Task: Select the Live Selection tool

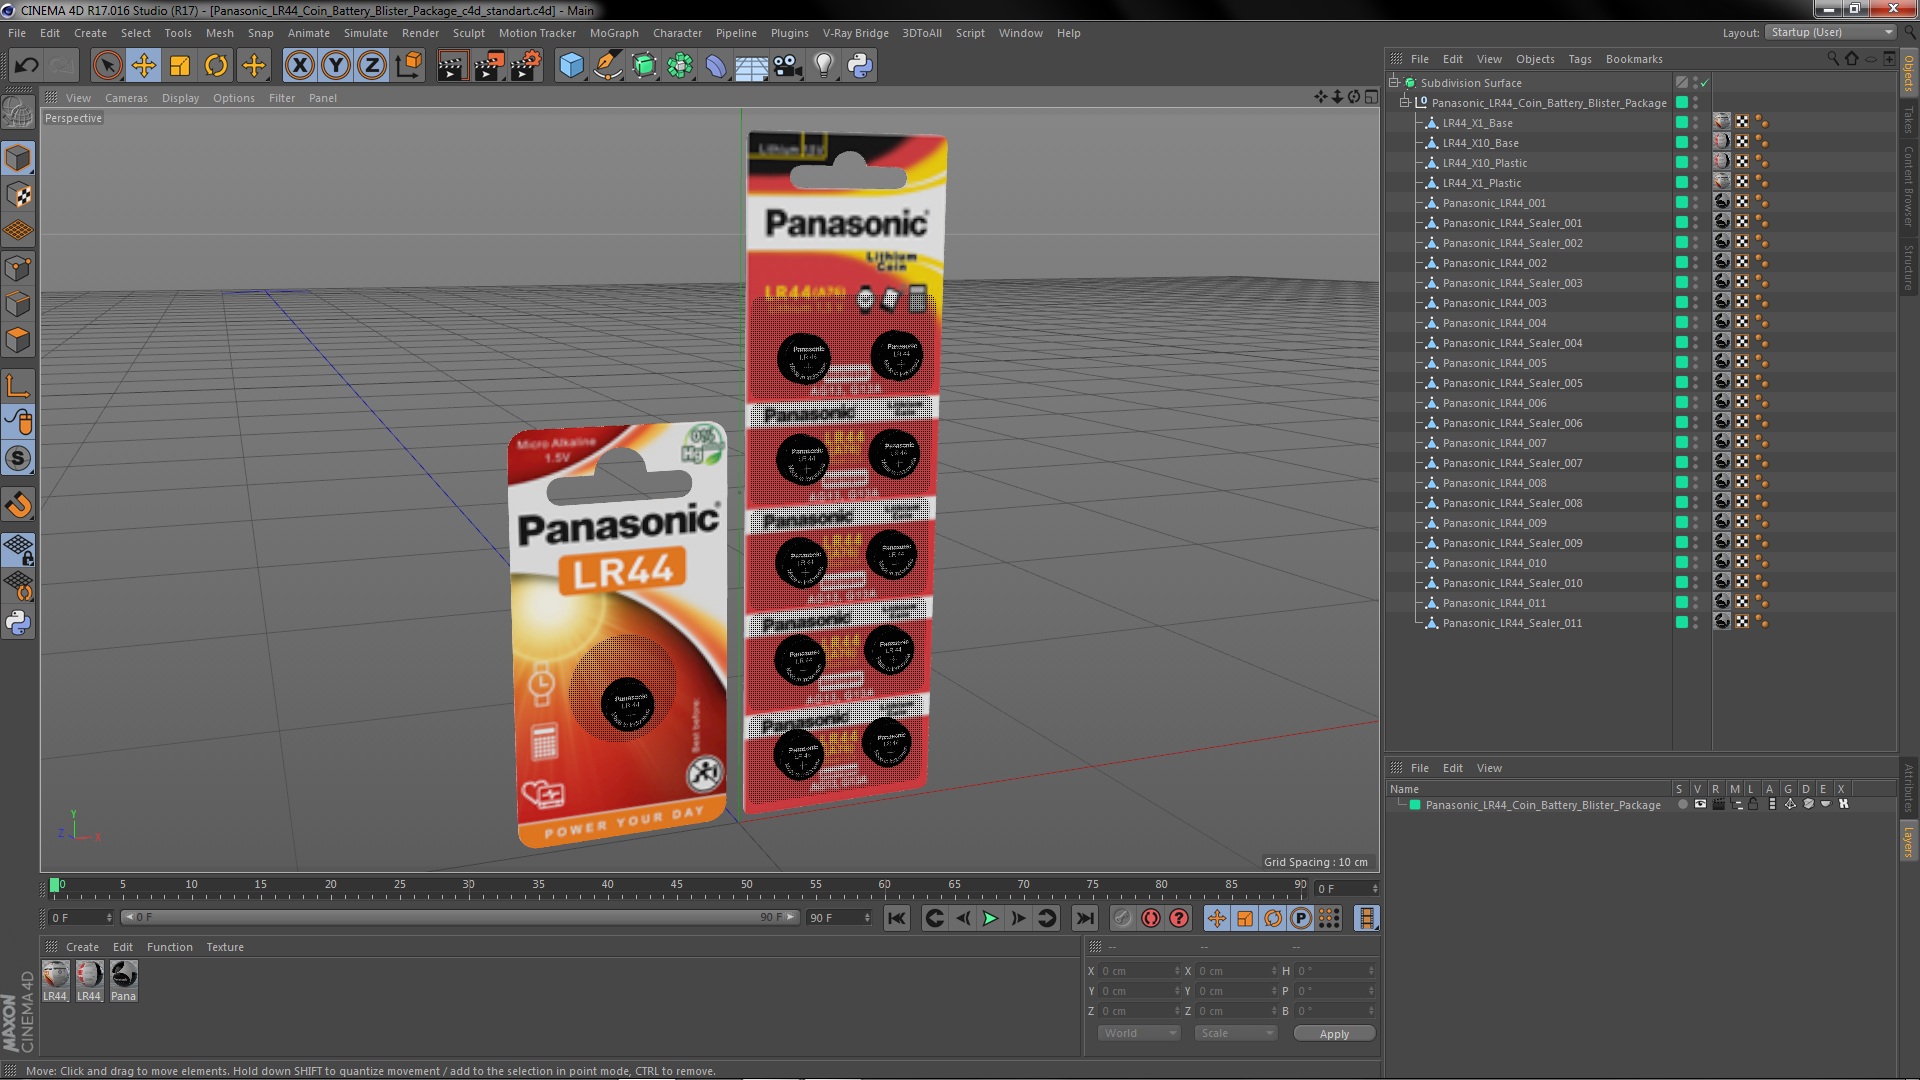Action: 107,66
